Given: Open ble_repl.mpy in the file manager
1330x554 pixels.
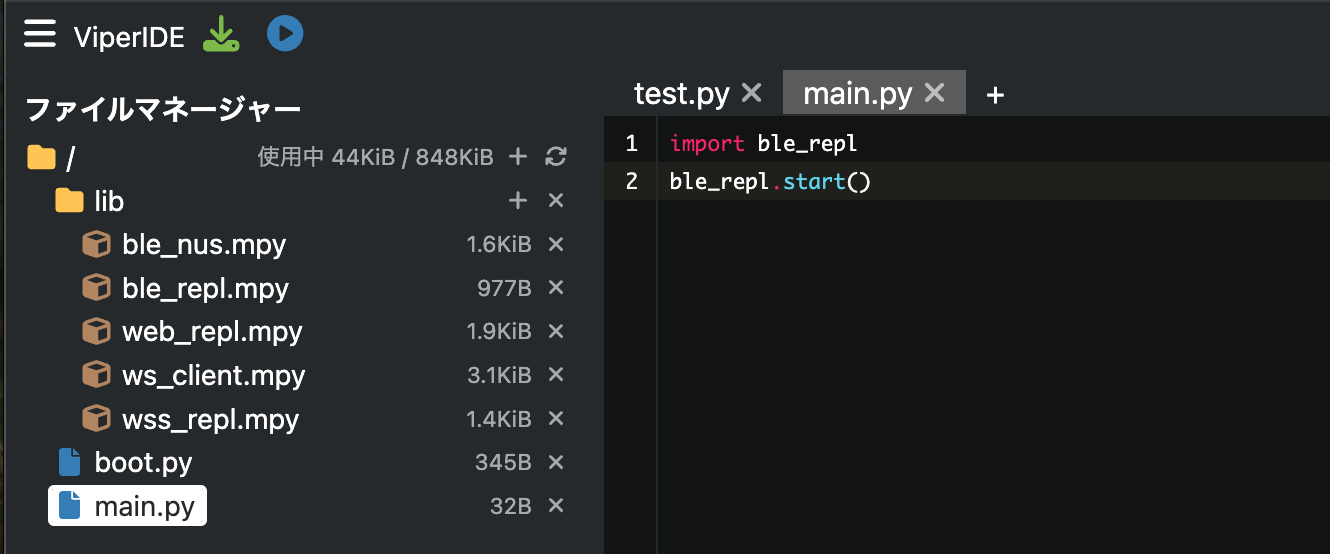Looking at the screenshot, I should click(x=205, y=288).
